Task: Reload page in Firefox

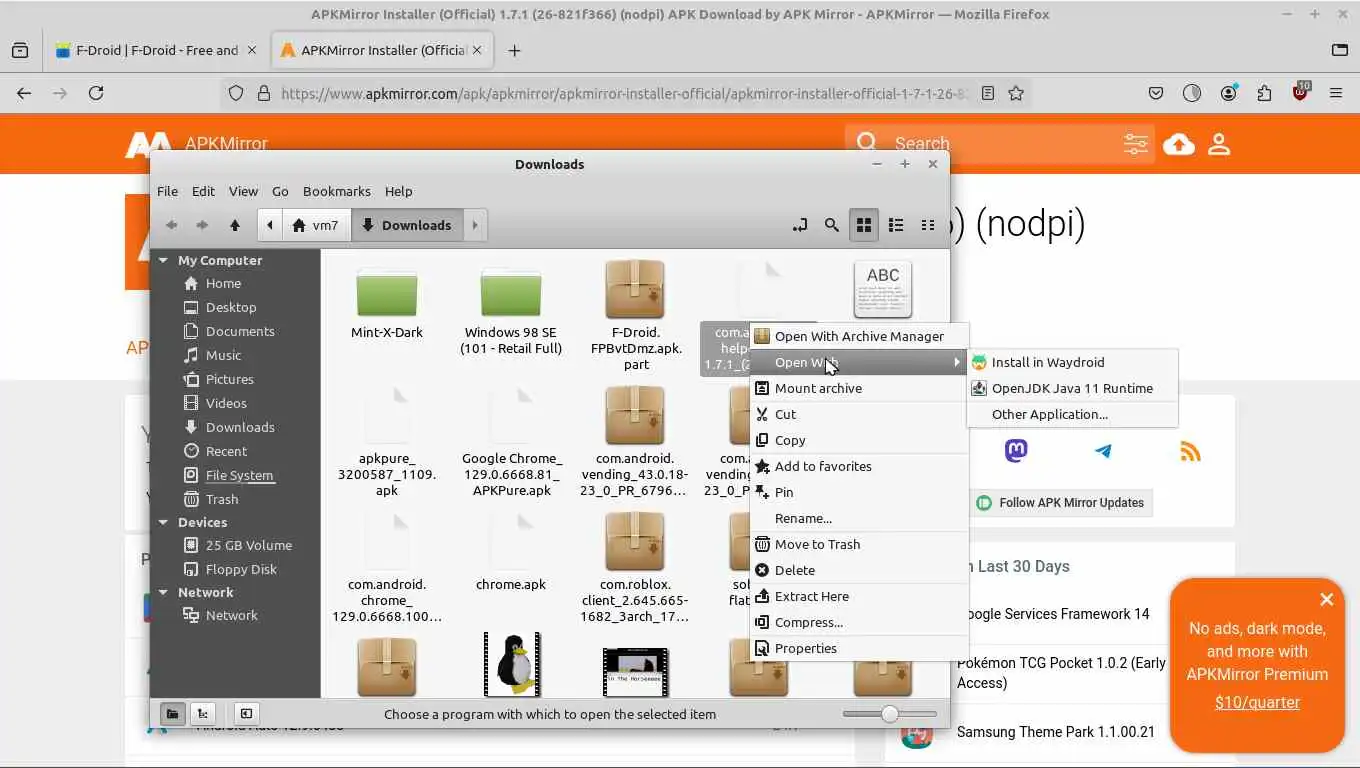Action: tap(96, 93)
